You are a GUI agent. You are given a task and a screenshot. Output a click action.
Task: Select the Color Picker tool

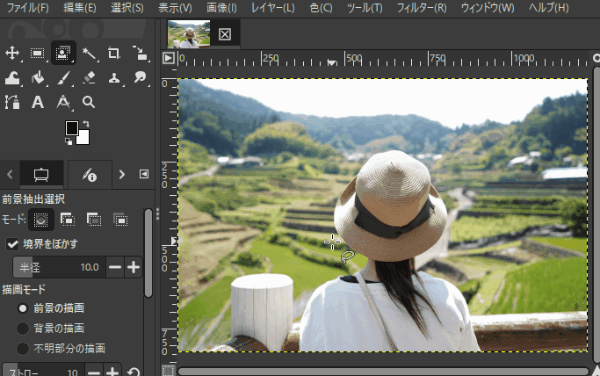pos(63,102)
